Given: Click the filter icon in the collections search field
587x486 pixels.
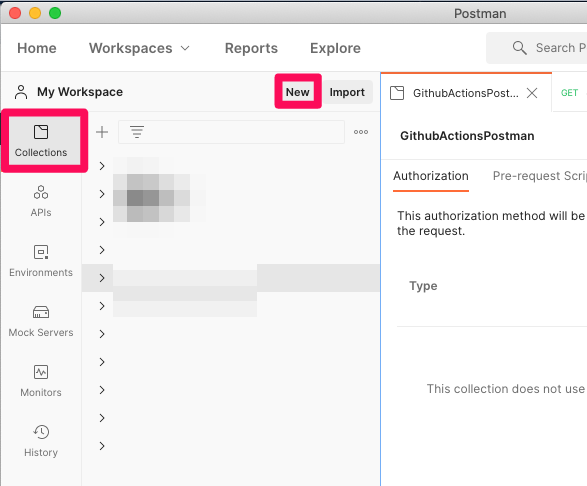Looking at the screenshot, I should [x=137, y=132].
